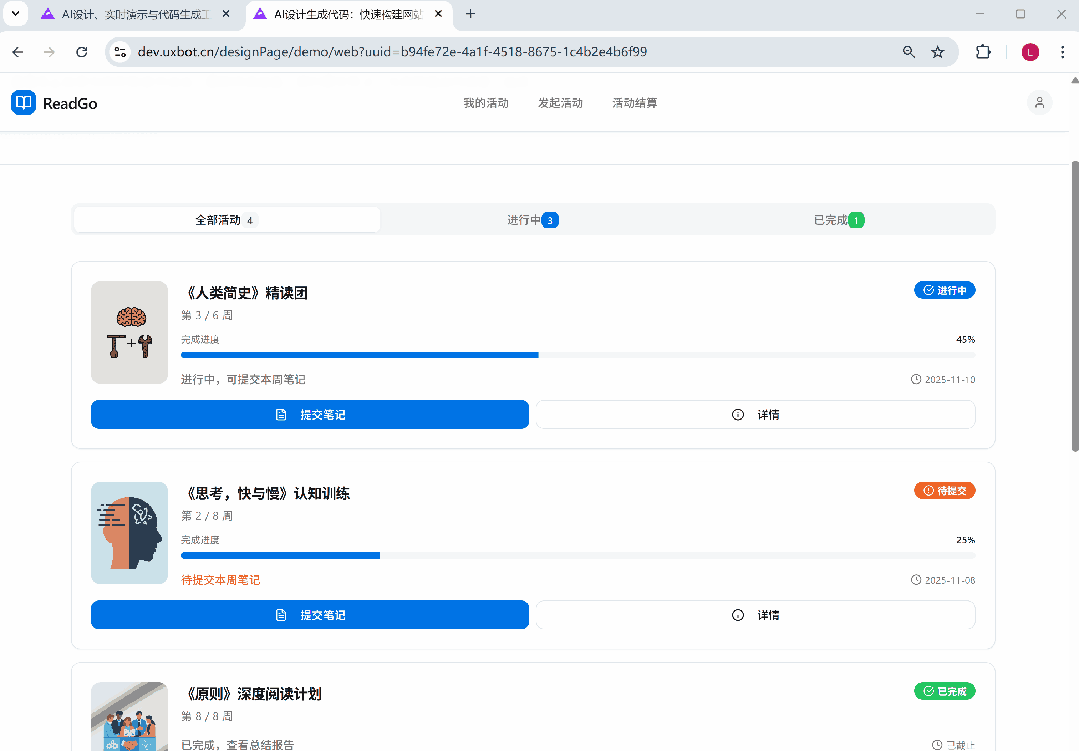This screenshot has width=1079, height=751.
Task: Click 提交笔记 for 《人类简史》精读团
Action: point(310,415)
